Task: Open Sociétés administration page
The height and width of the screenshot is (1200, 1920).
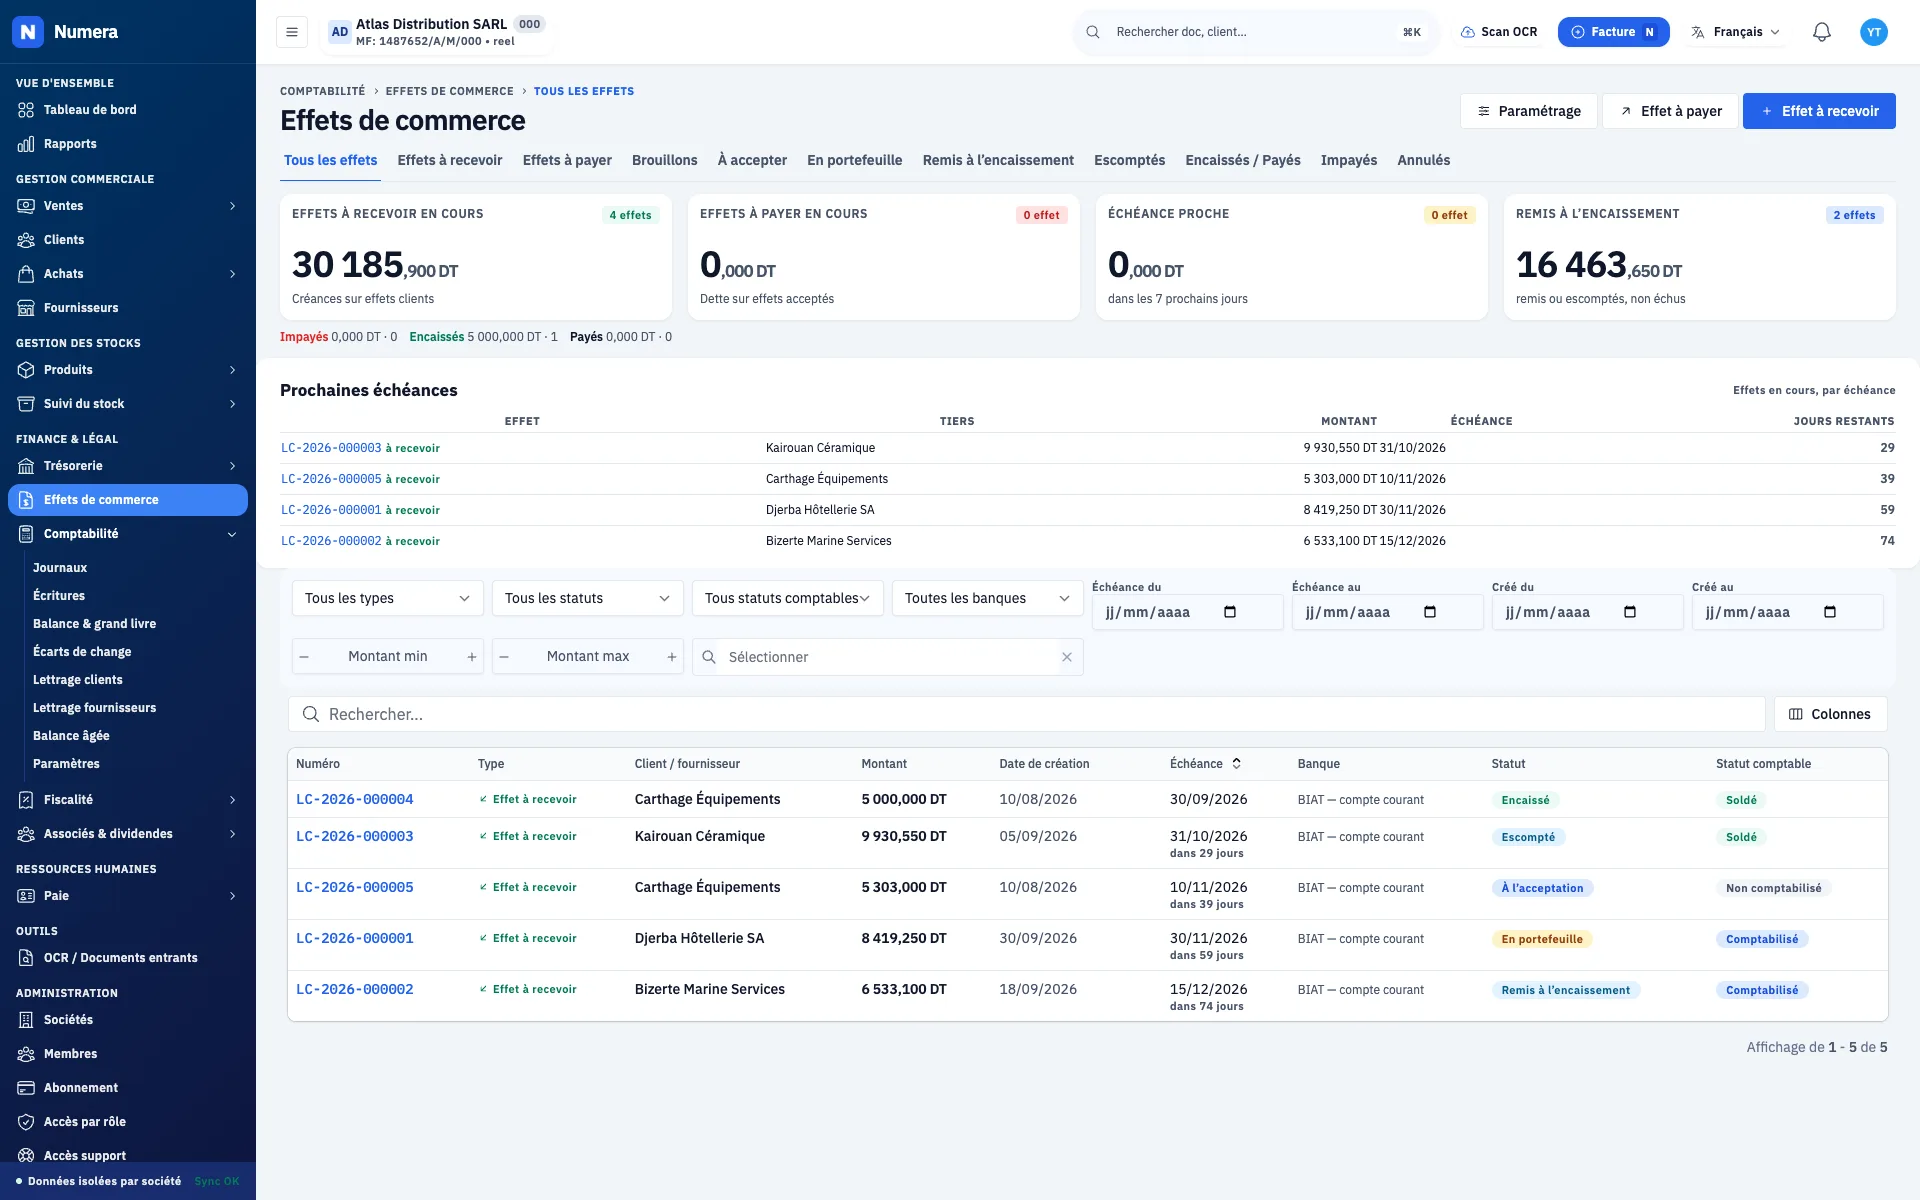Action: pos(128,1020)
